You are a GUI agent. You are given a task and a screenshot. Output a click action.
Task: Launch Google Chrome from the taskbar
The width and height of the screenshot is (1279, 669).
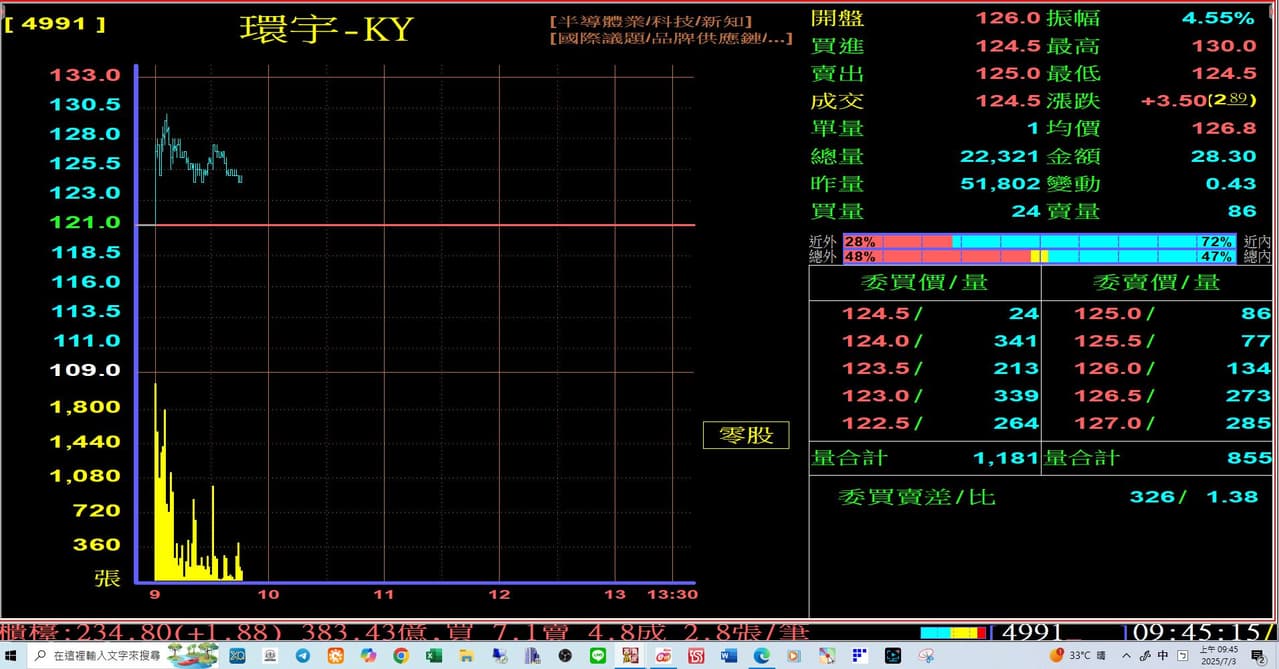401,657
